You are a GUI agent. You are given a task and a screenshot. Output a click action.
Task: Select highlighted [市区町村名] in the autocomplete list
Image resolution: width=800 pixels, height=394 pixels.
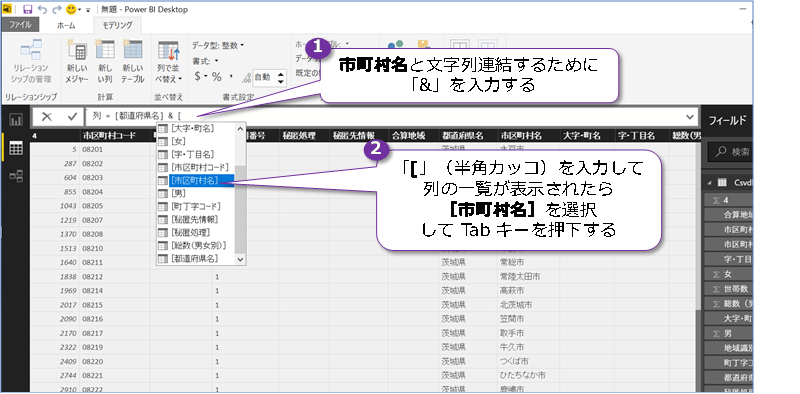[195, 180]
